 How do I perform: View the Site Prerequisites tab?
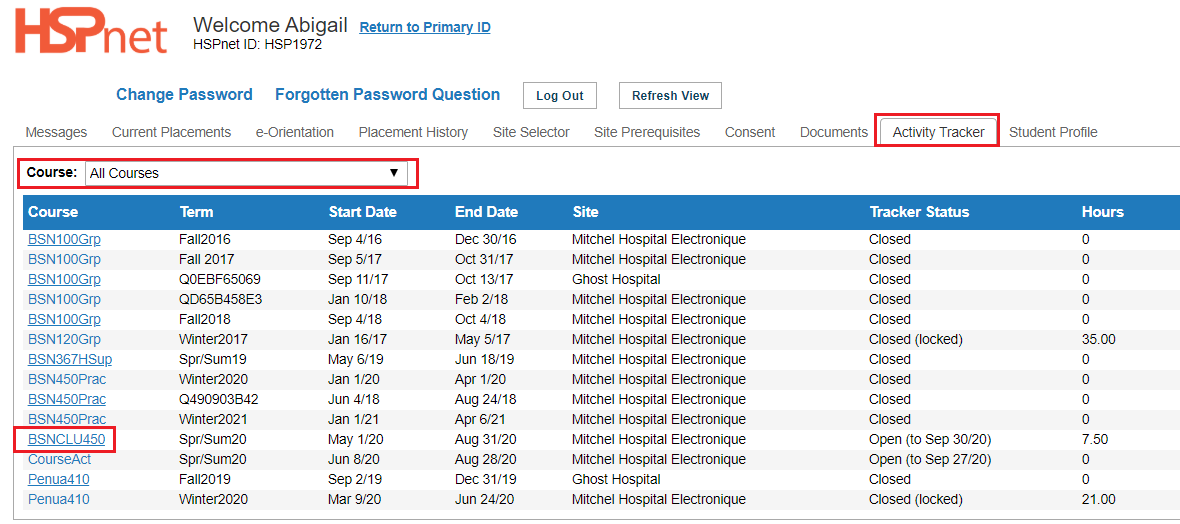click(647, 133)
